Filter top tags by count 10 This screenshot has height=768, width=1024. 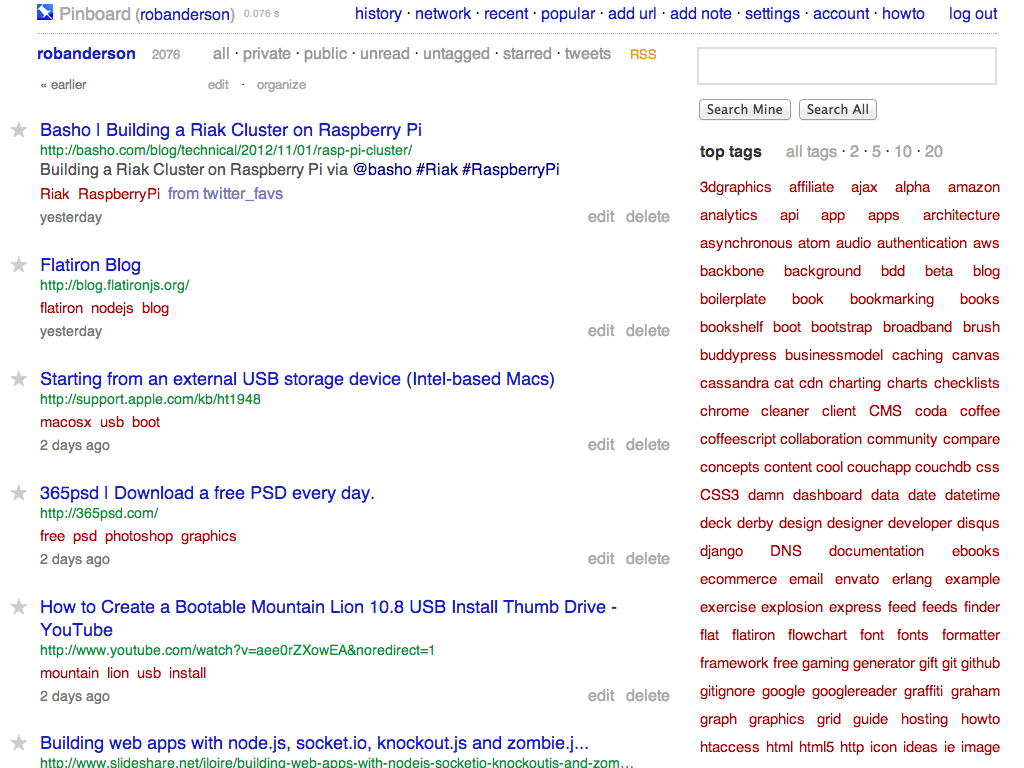click(x=903, y=152)
